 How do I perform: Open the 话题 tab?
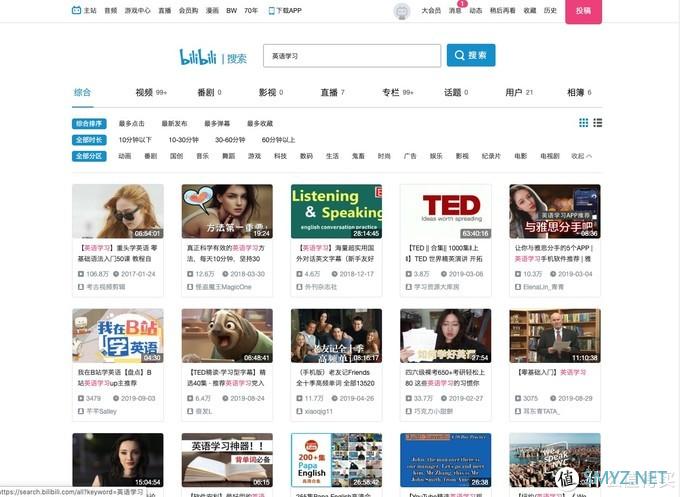coord(456,92)
